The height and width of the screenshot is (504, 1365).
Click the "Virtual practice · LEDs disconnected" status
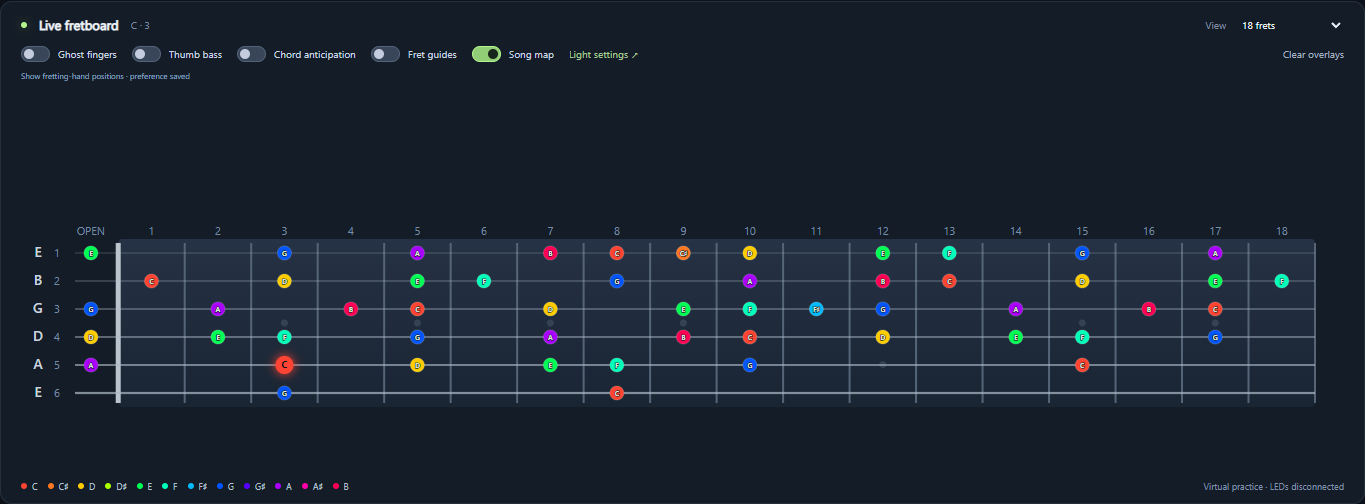1273,487
